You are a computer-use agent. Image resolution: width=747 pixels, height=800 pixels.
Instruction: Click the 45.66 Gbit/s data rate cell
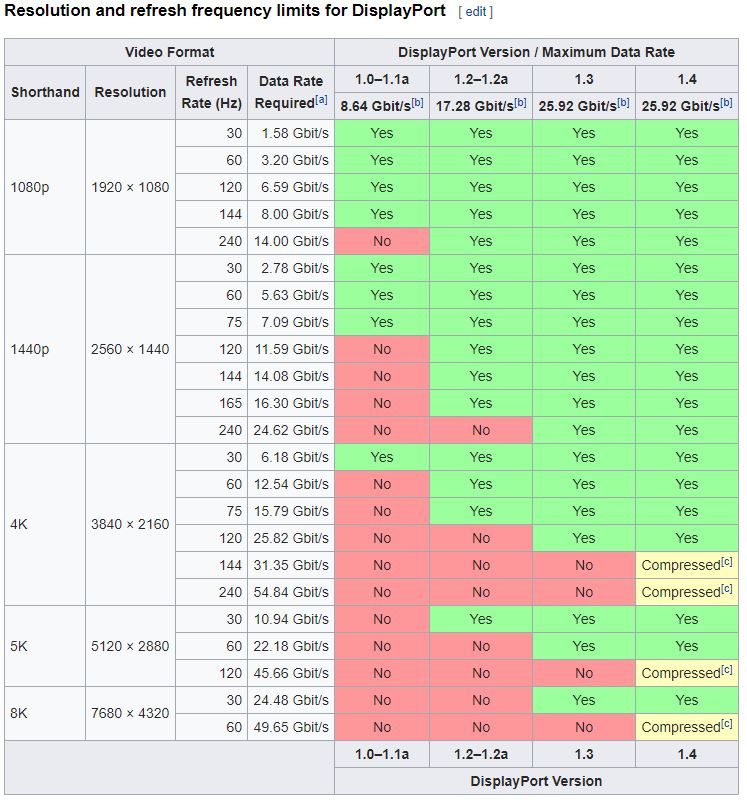(x=291, y=673)
